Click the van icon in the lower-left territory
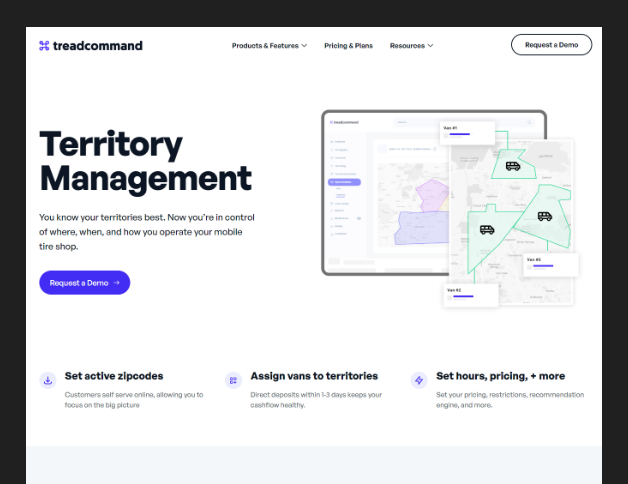 tap(487, 230)
